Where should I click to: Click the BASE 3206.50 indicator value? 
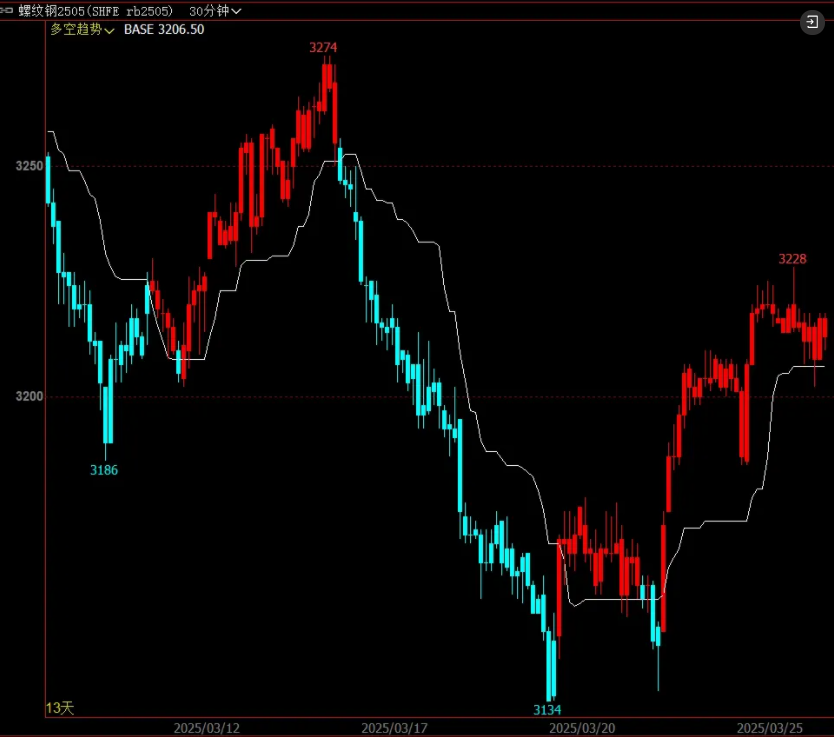point(164,29)
